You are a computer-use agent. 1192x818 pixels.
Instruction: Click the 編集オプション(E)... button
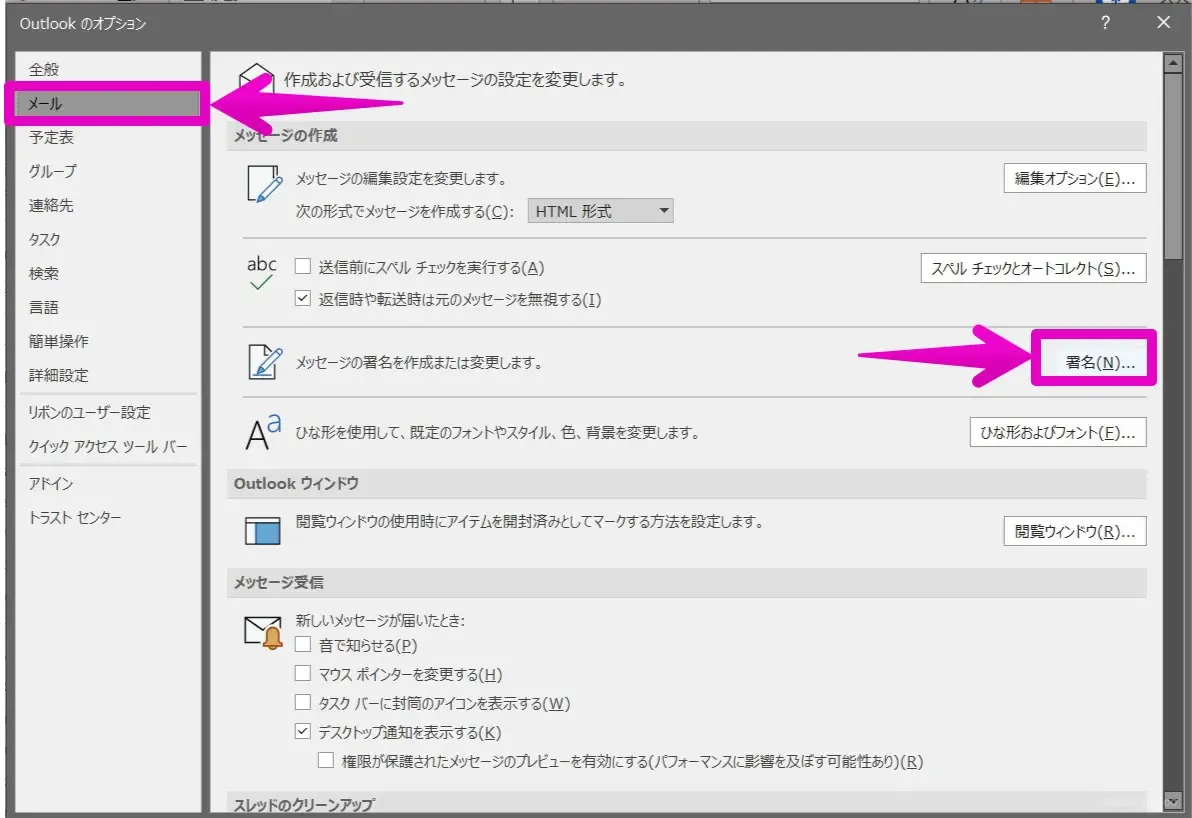(1075, 179)
